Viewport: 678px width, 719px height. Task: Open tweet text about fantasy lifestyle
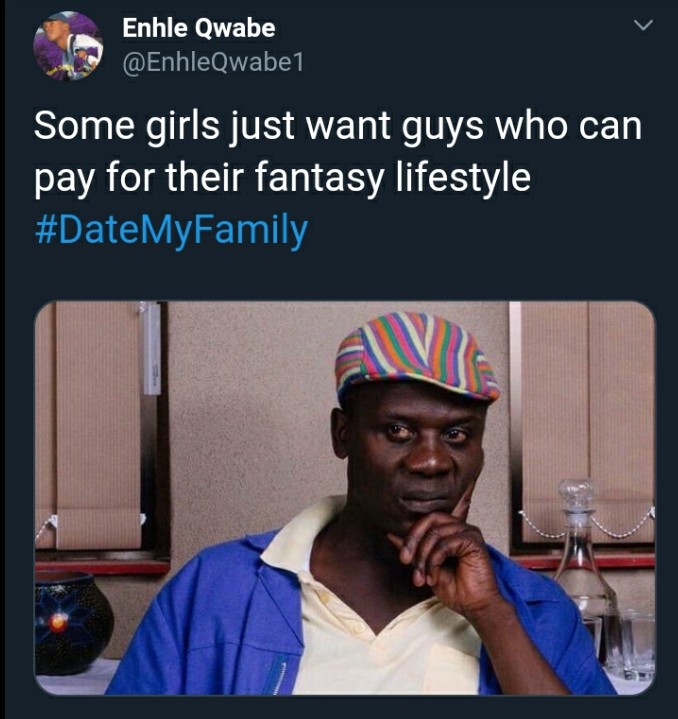(x=338, y=151)
